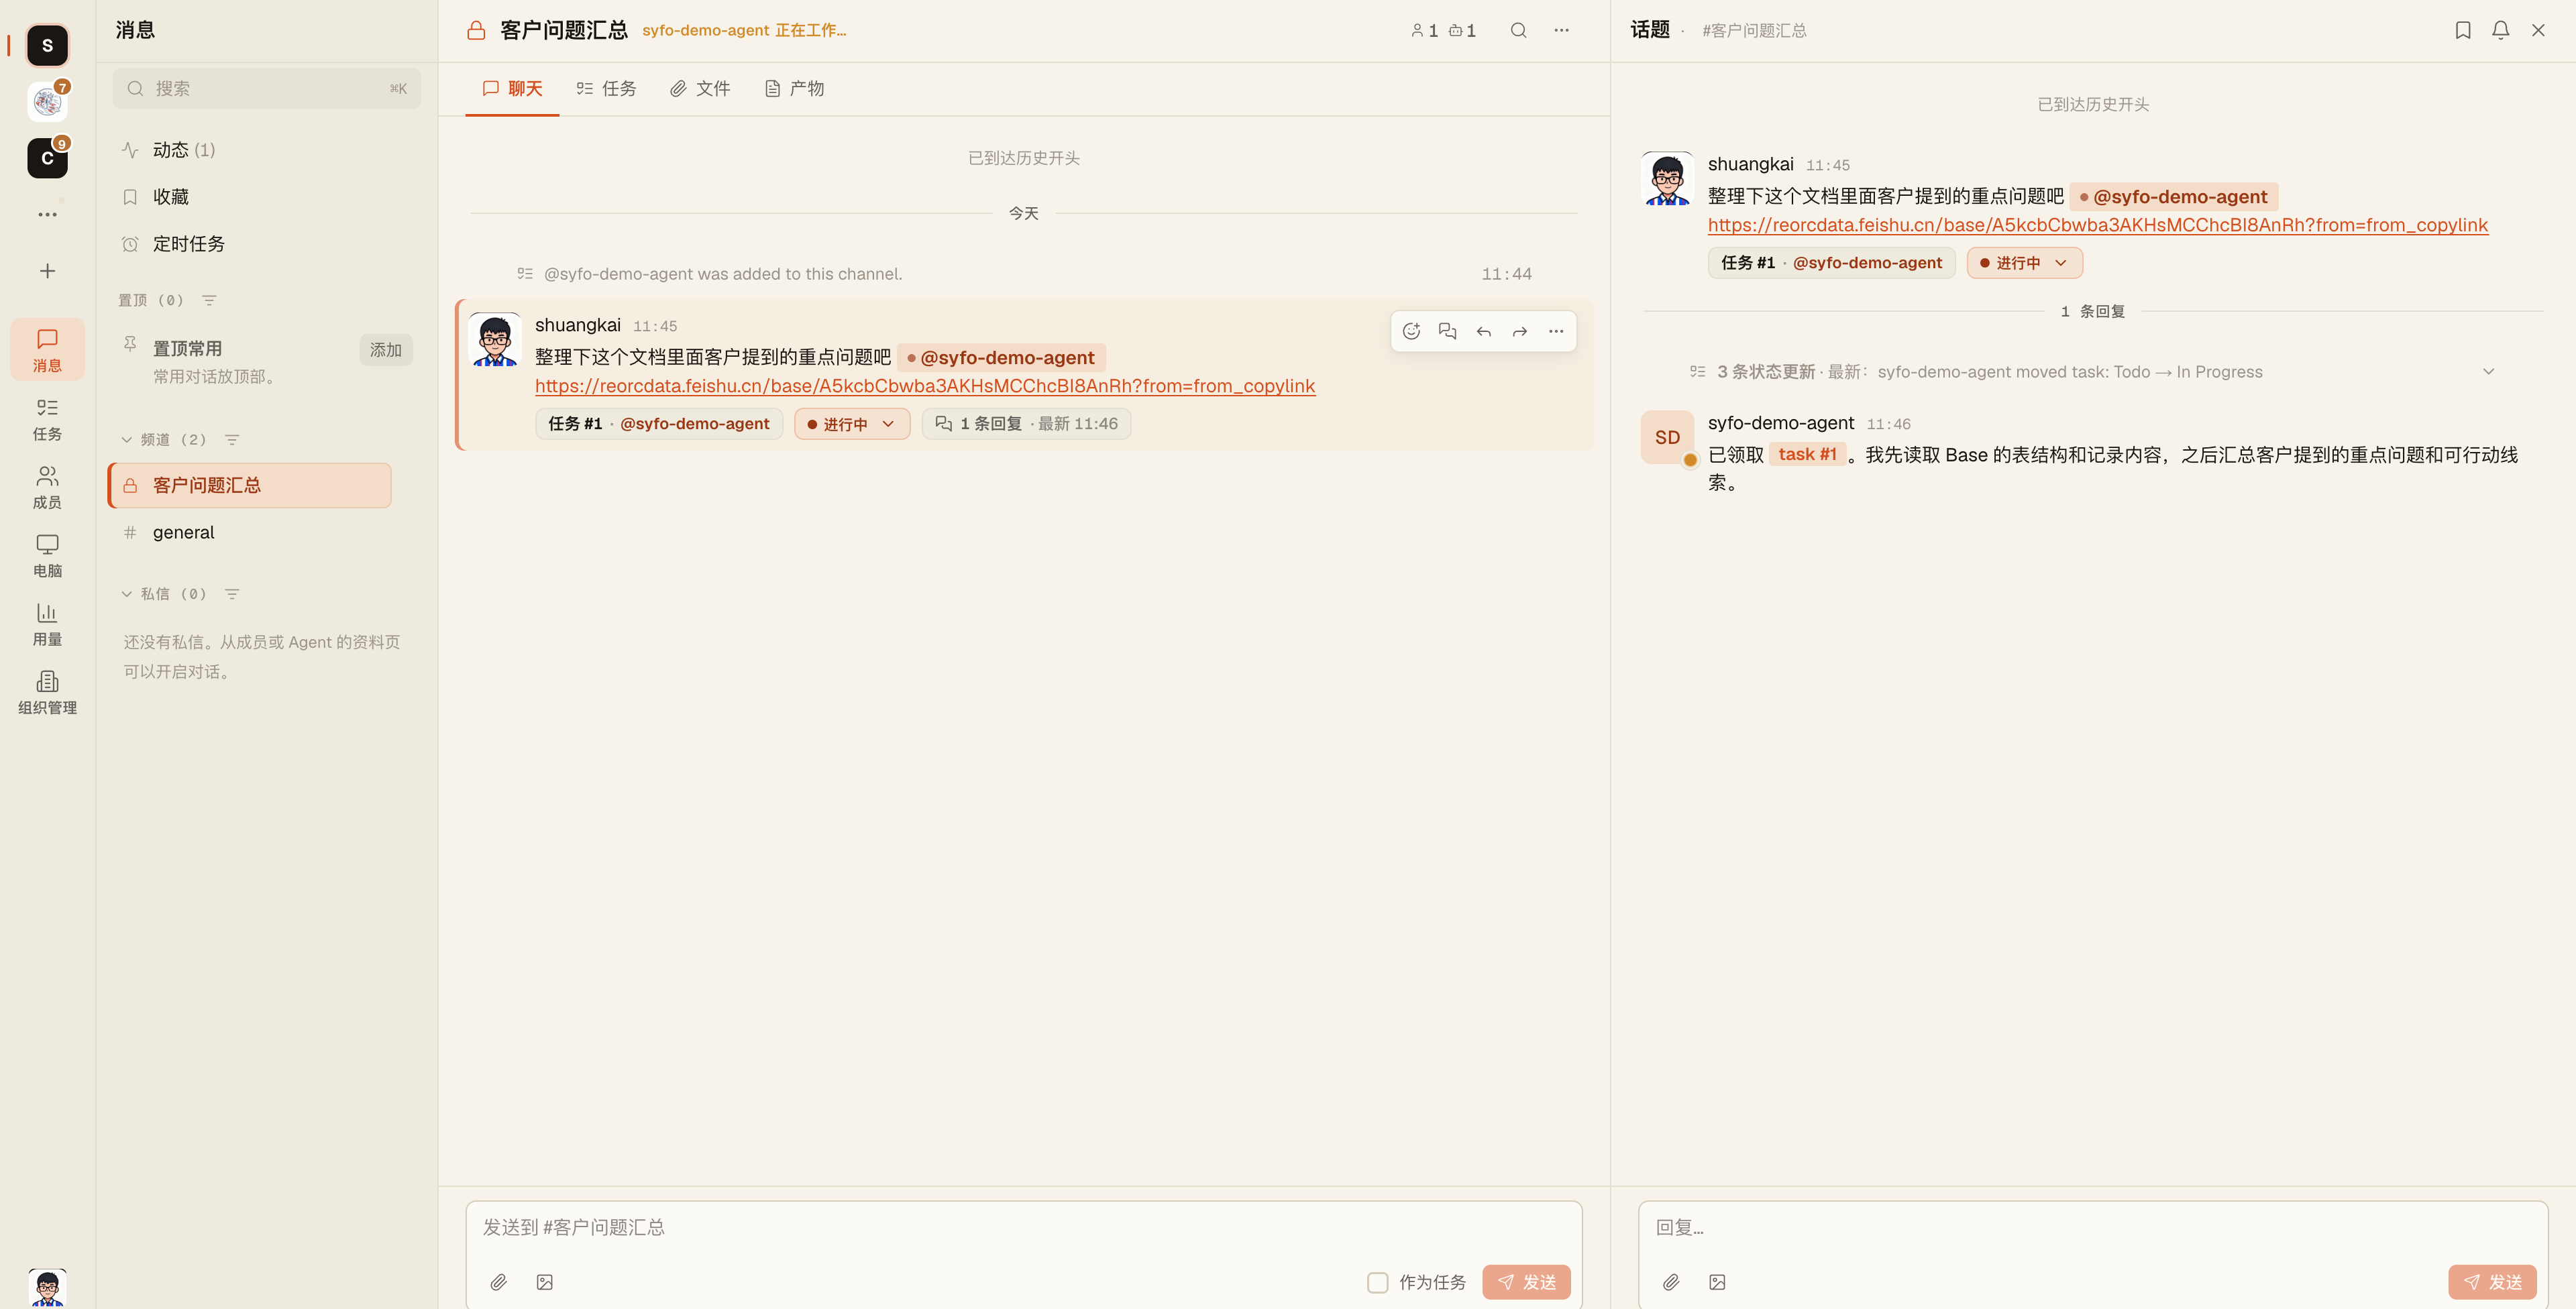Screen dimensions: 2576x1309
Task: Focus the 回复 thread reply input
Action: (2092, 1228)
